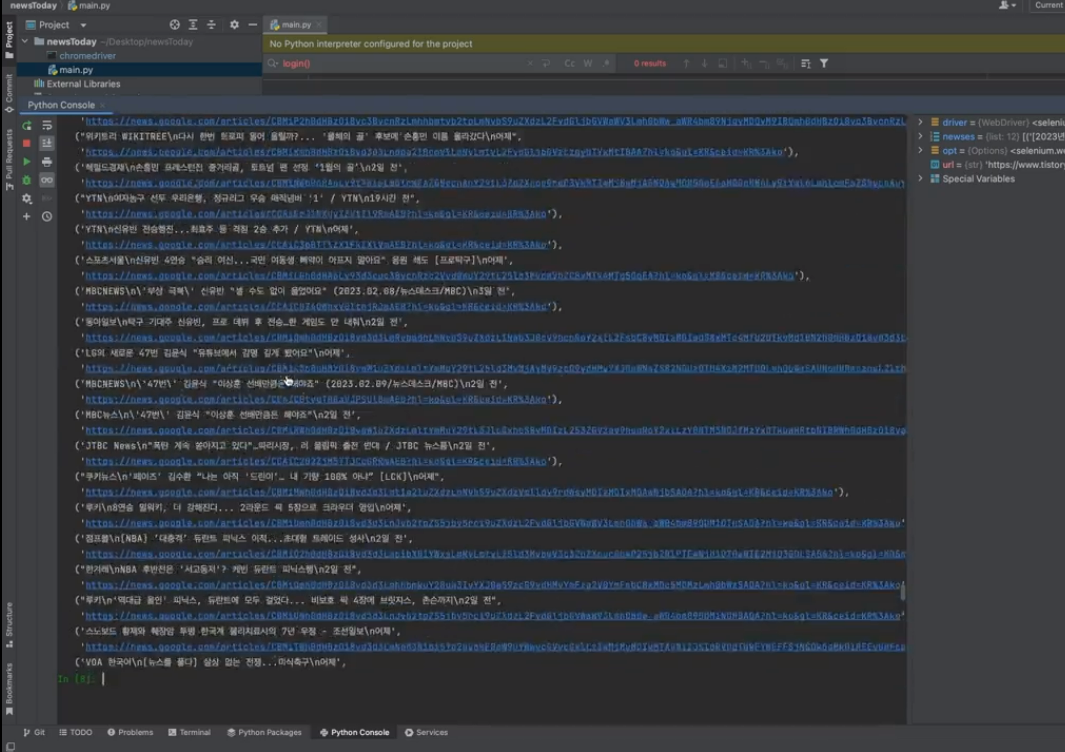The height and width of the screenshot is (752, 1065).
Task: Close the Python Console tab
Action: 103,105
